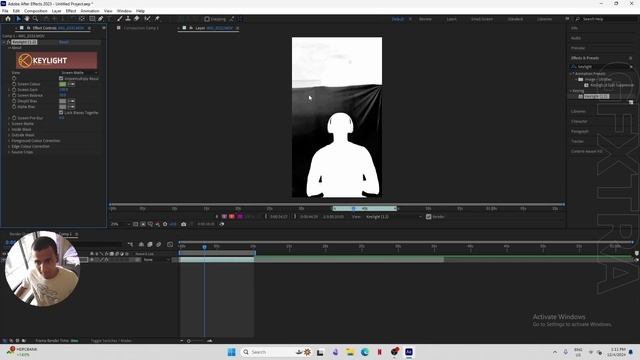Open the Character panel
640x360 pixels.
pyautogui.click(x=579, y=121)
